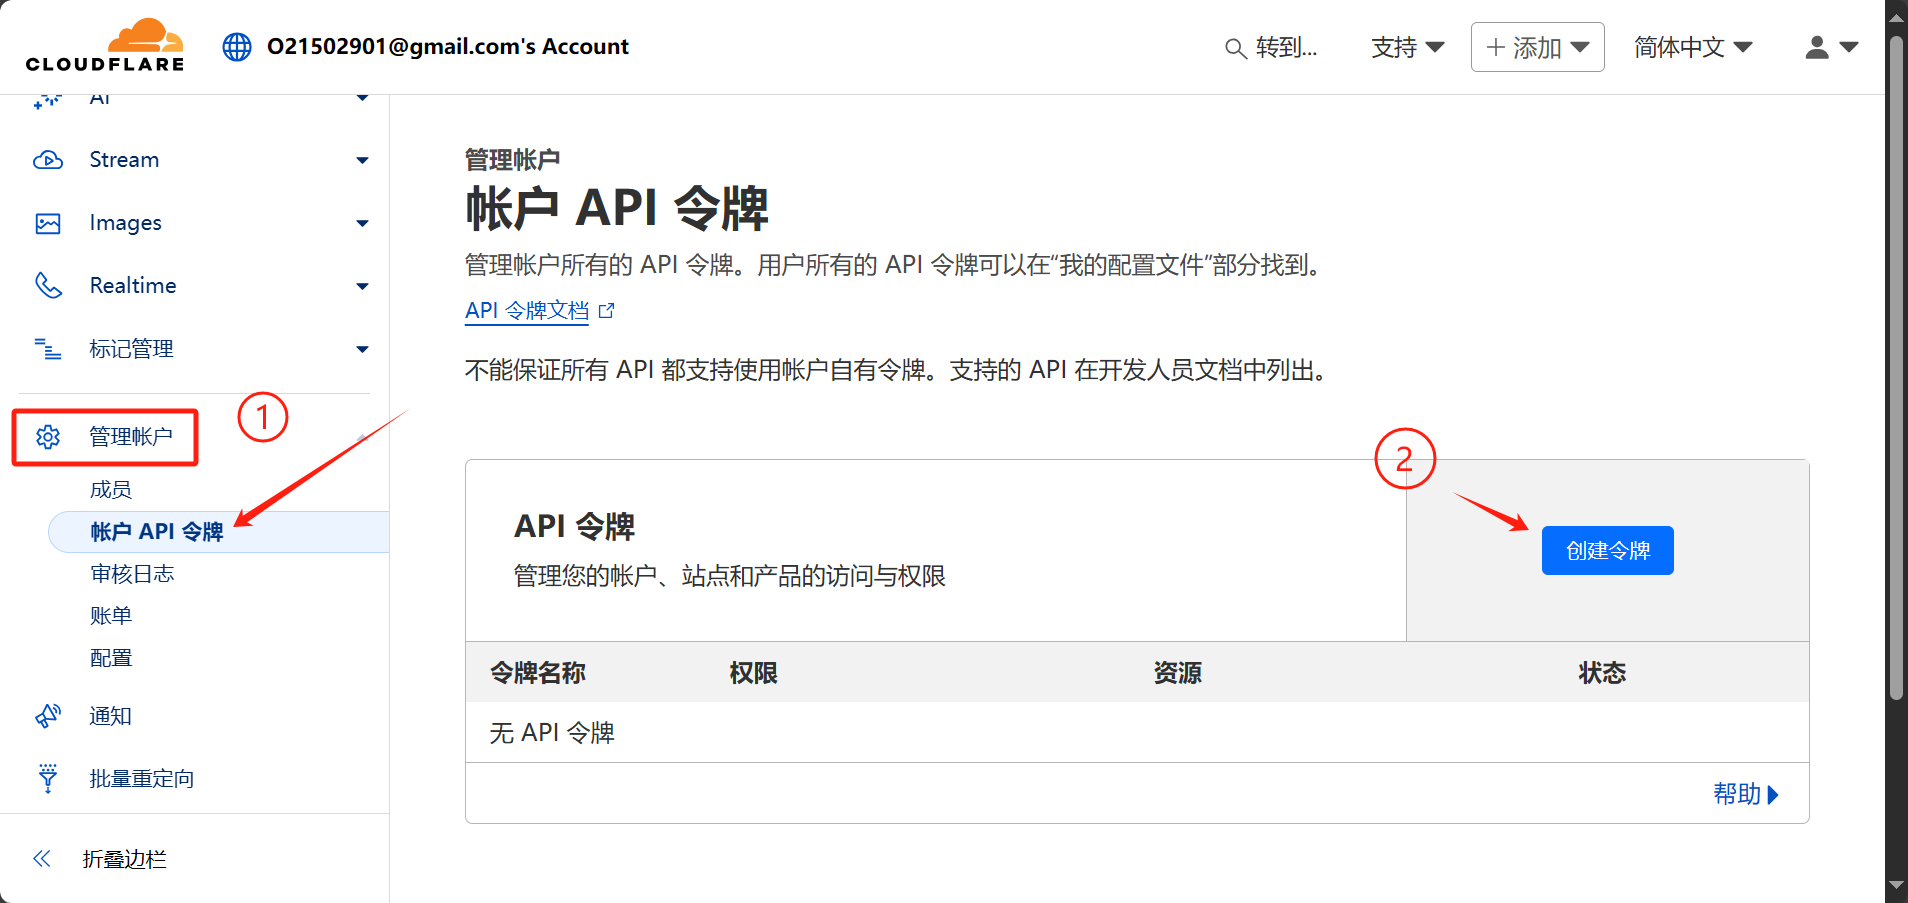The image size is (1908, 903).
Task: Click the 折叠边栏 double-chevron icon
Action: (42, 859)
